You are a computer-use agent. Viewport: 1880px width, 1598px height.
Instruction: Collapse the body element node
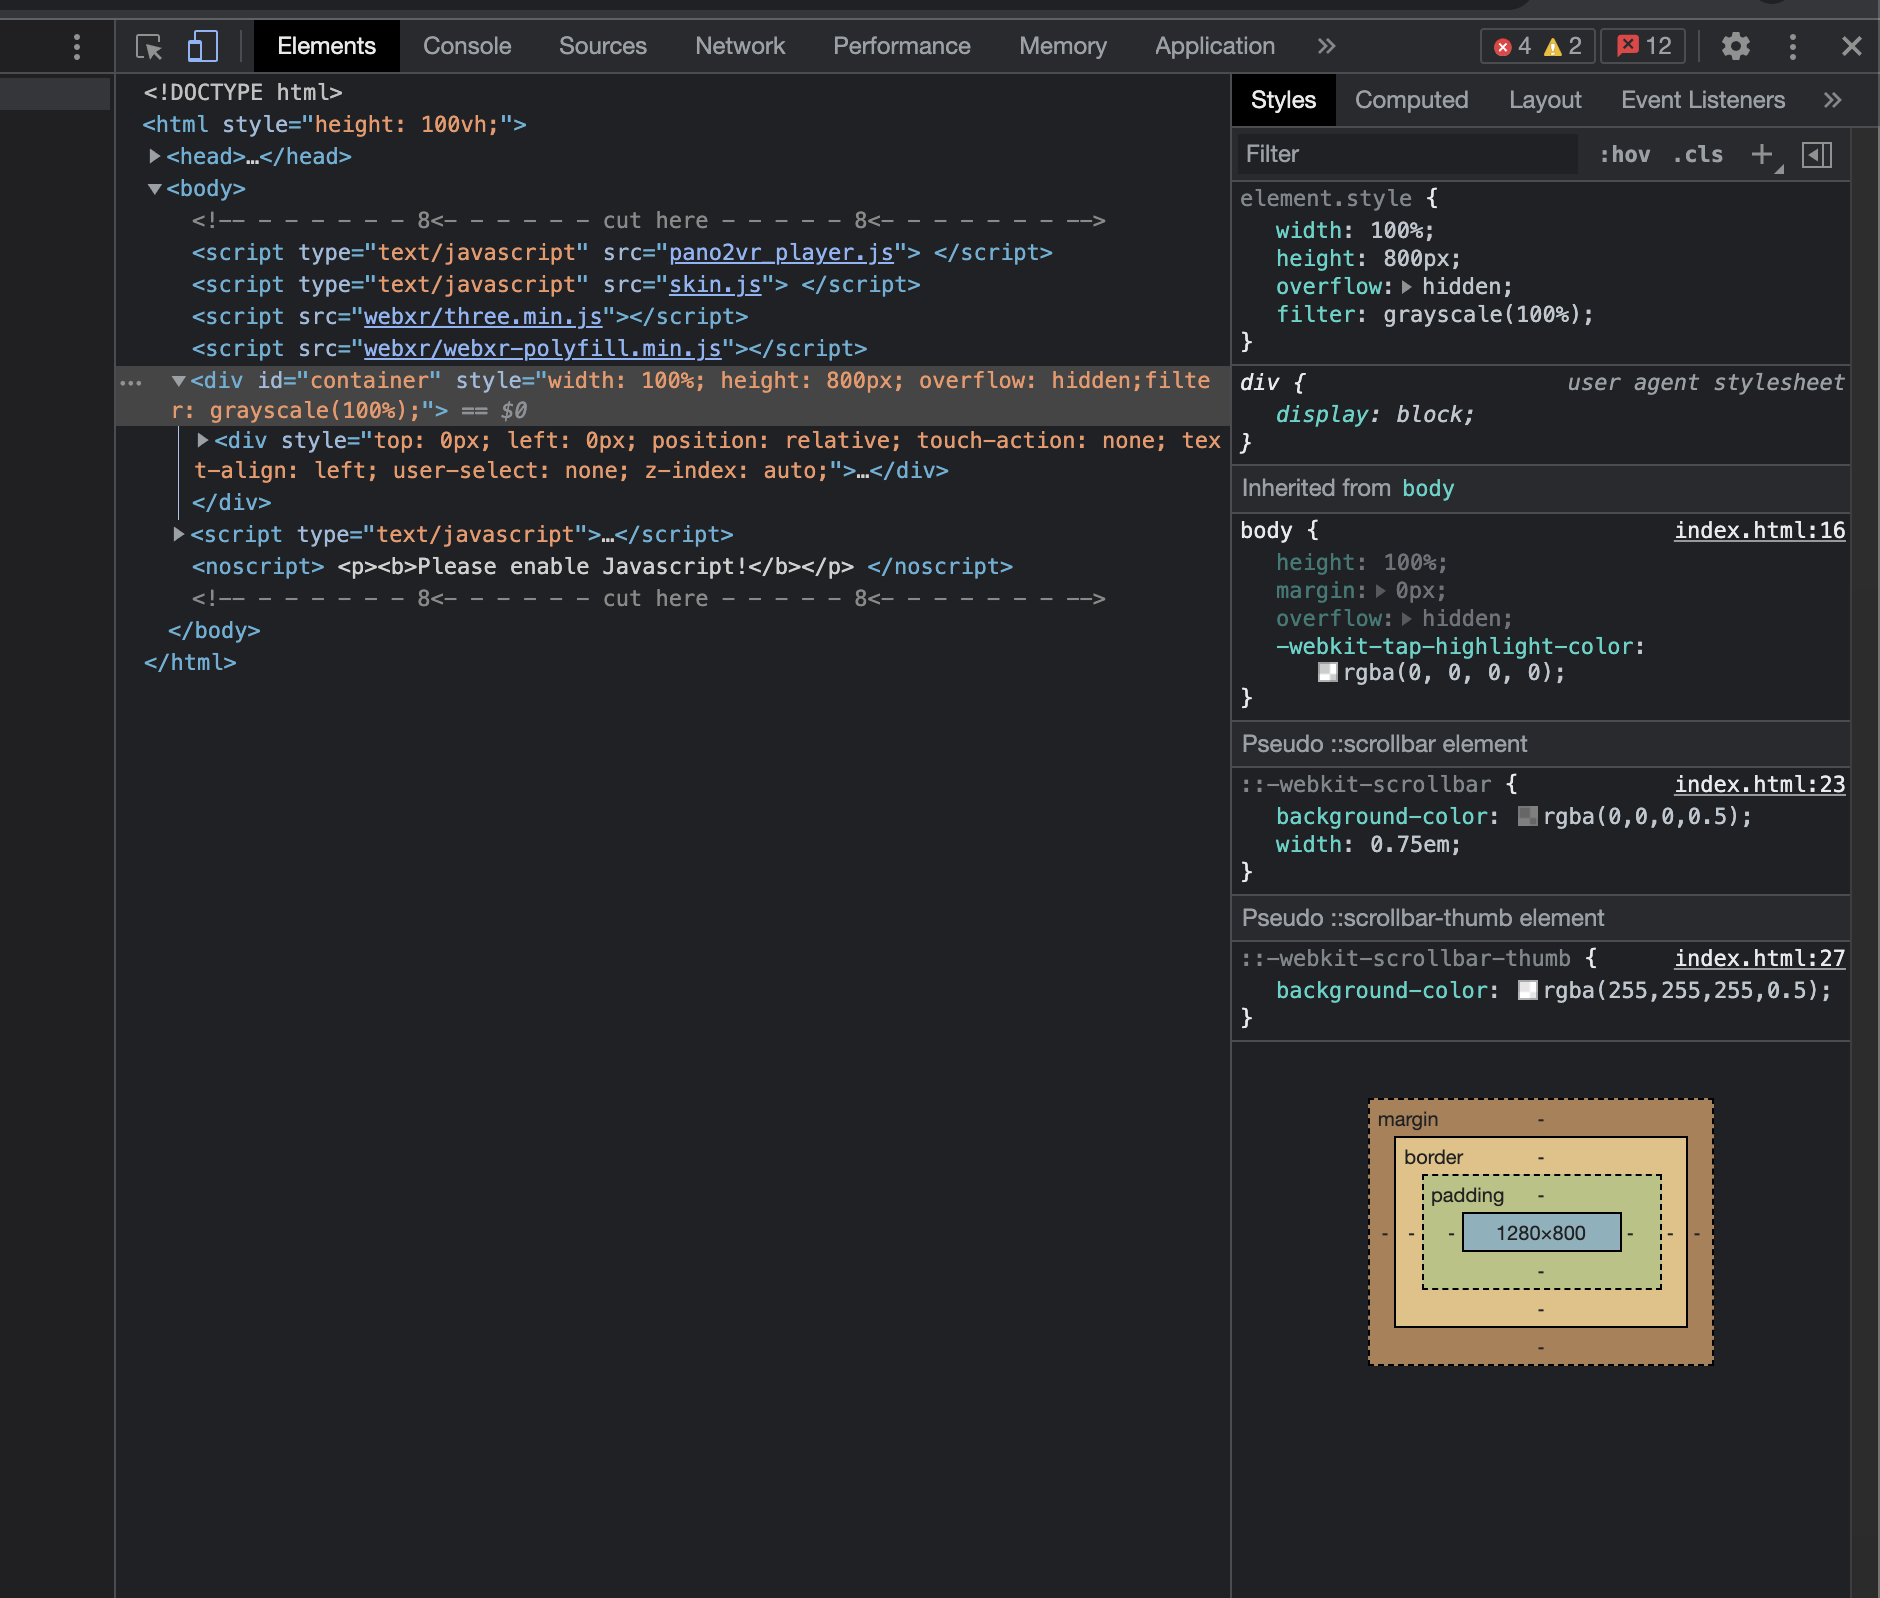tap(155, 189)
